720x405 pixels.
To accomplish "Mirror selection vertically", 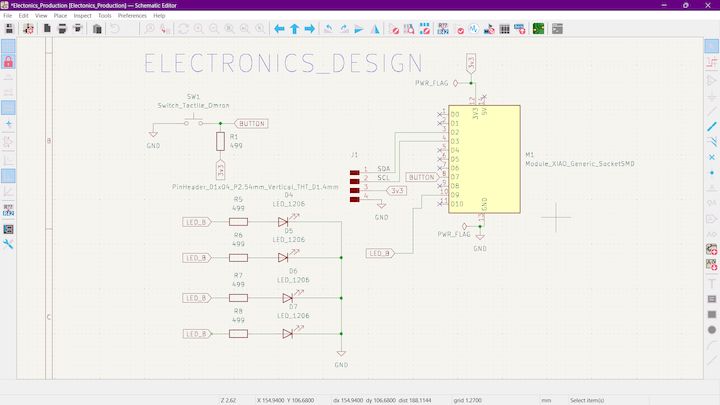I will pos(359,29).
